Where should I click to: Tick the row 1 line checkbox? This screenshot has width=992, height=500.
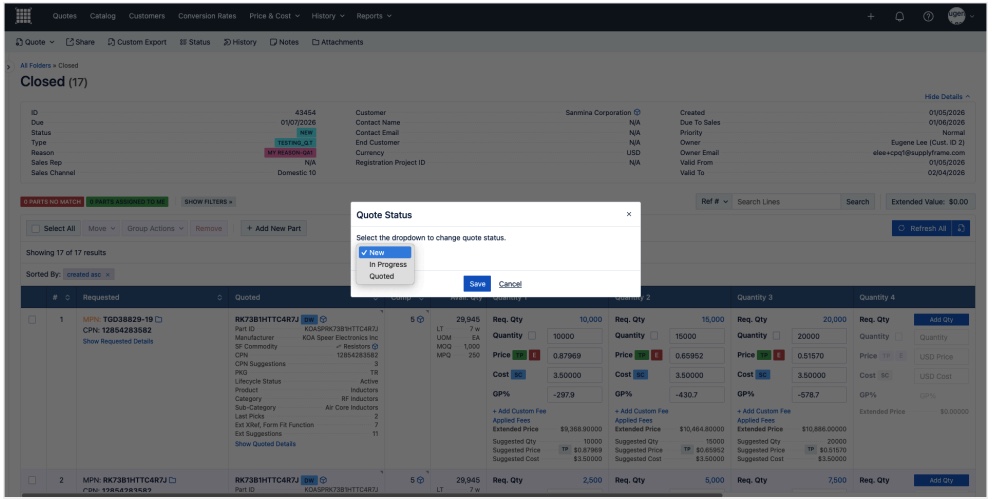[33, 320]
